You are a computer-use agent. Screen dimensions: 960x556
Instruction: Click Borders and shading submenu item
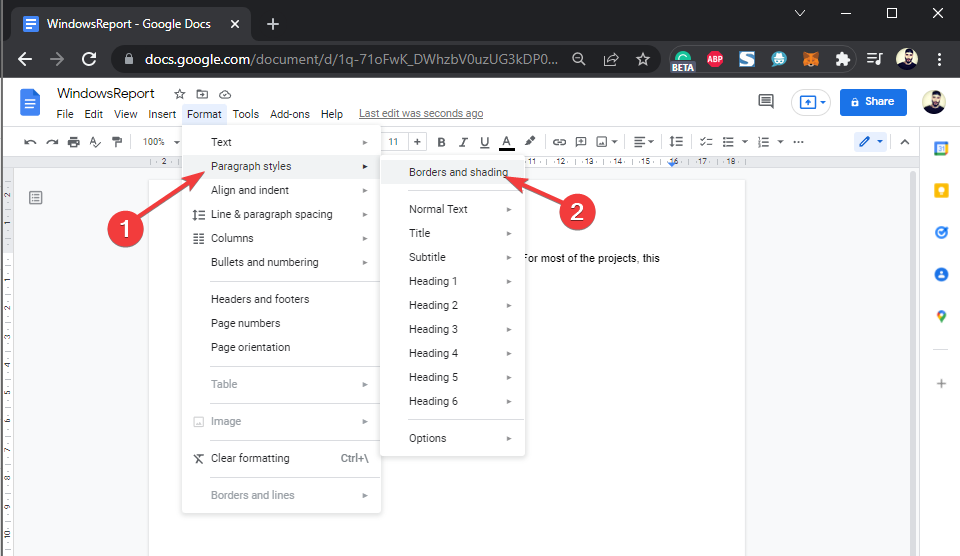pyautogui.click(x=452, y=173)
